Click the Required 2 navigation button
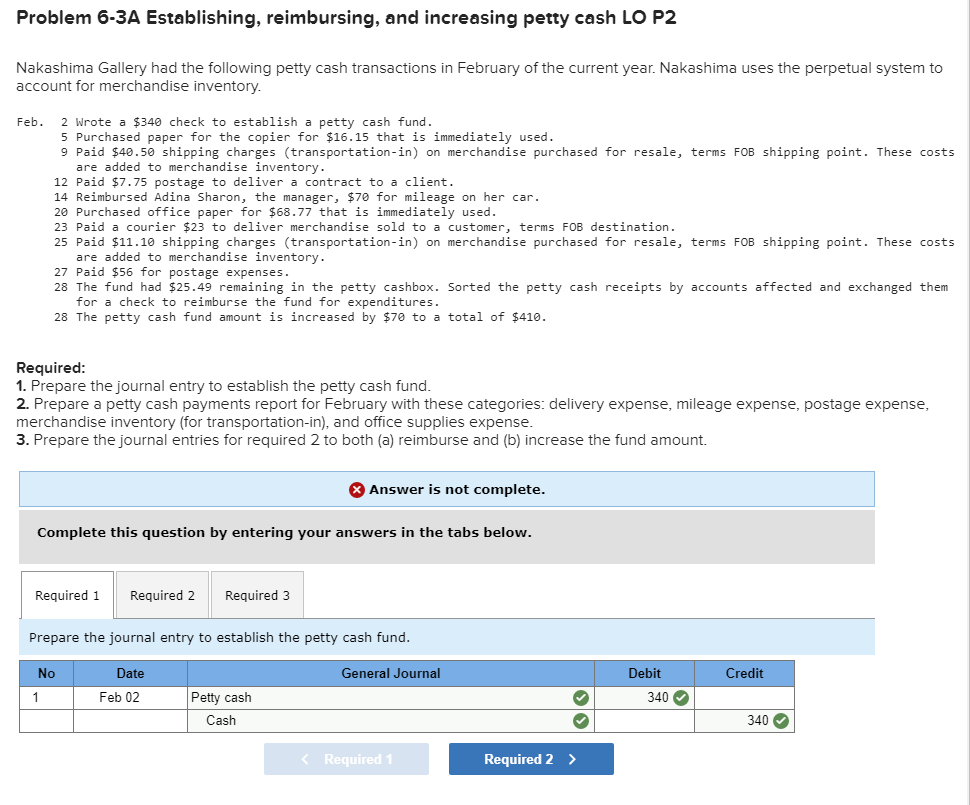This screenshot has width=970, height=805. pyautogui.click(x=531, y=759)
